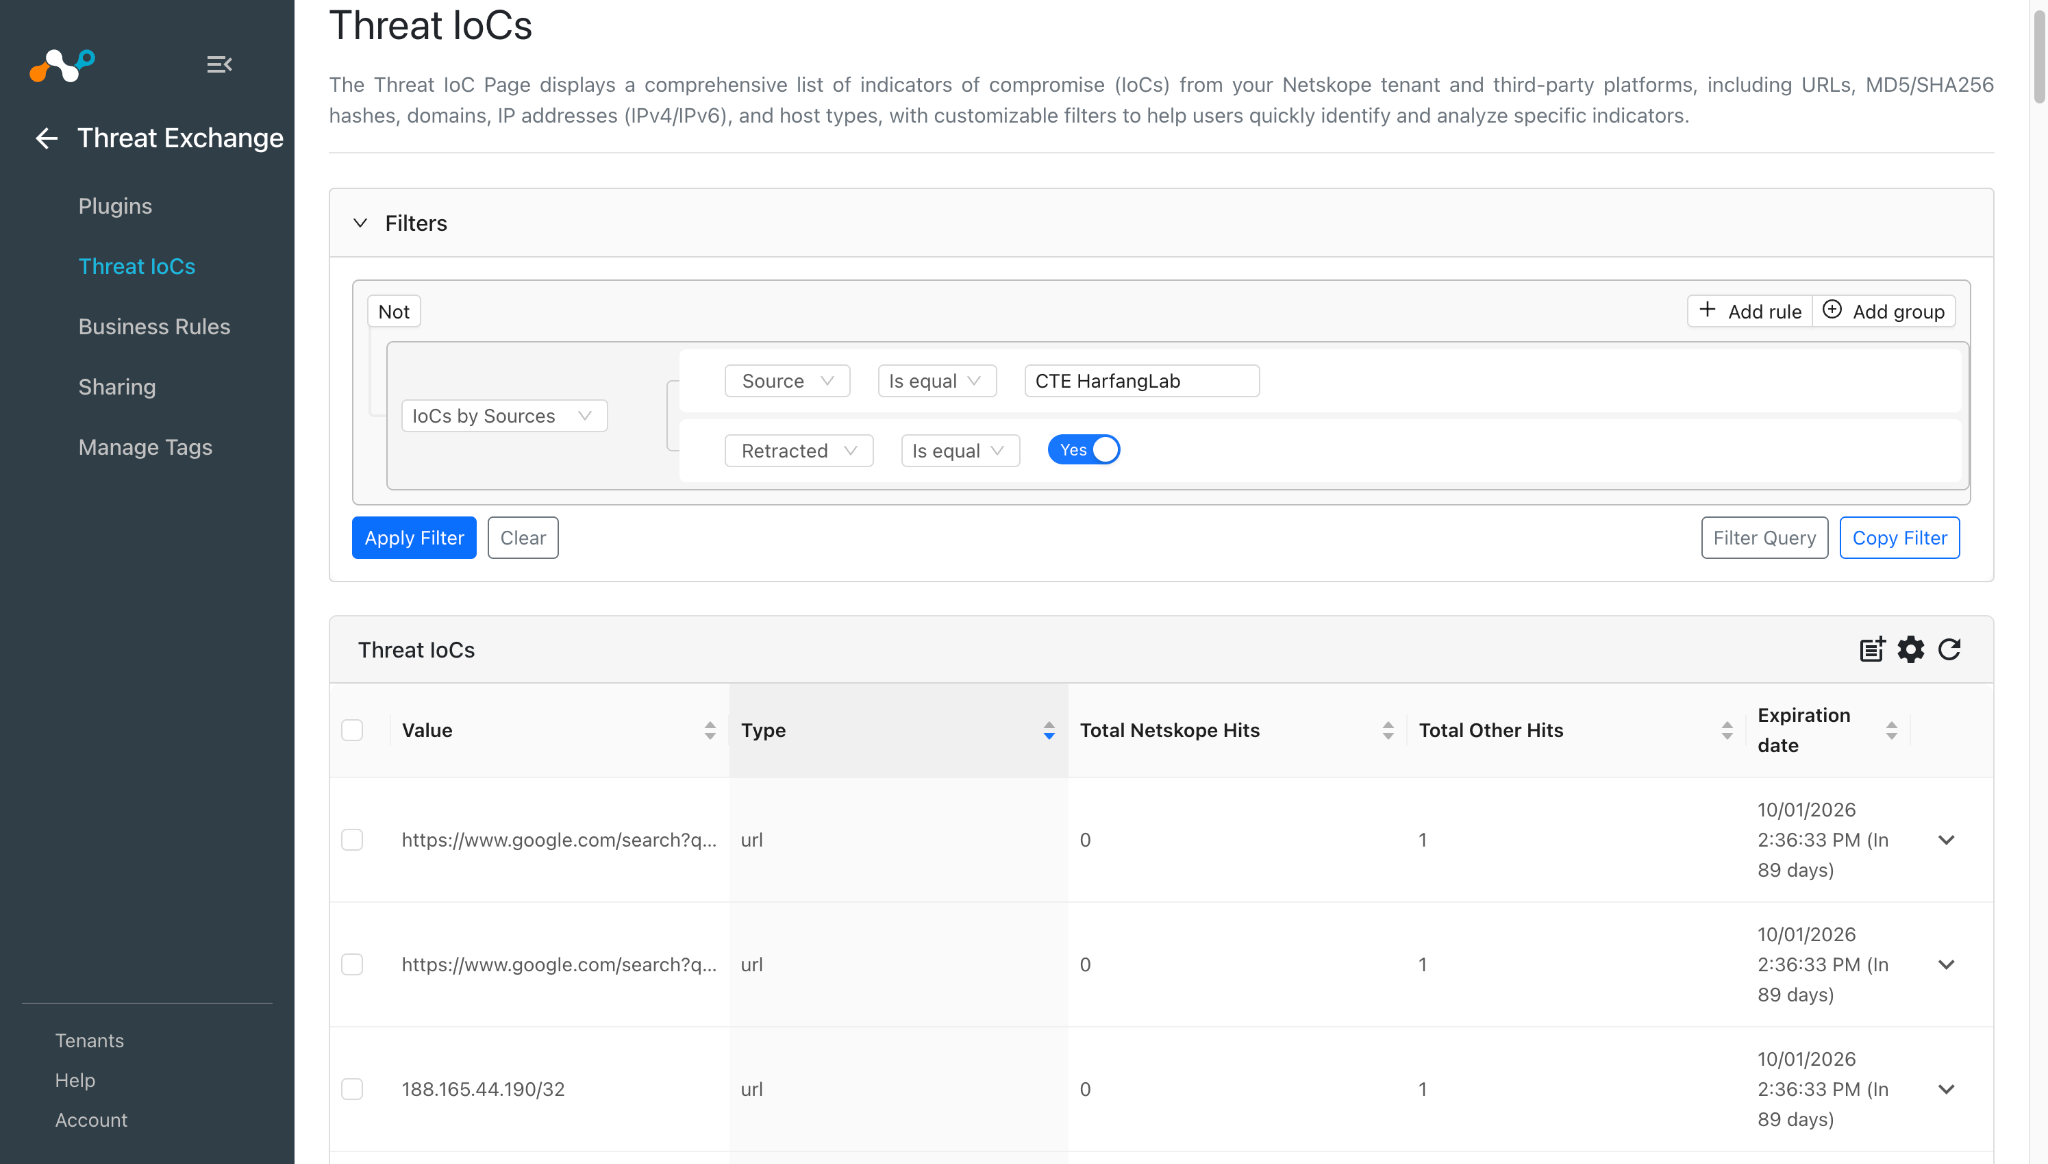Screen dimensions: 2048x1164
Task: Click the Copy Filter button
Action: click(x=1900, y=538)
